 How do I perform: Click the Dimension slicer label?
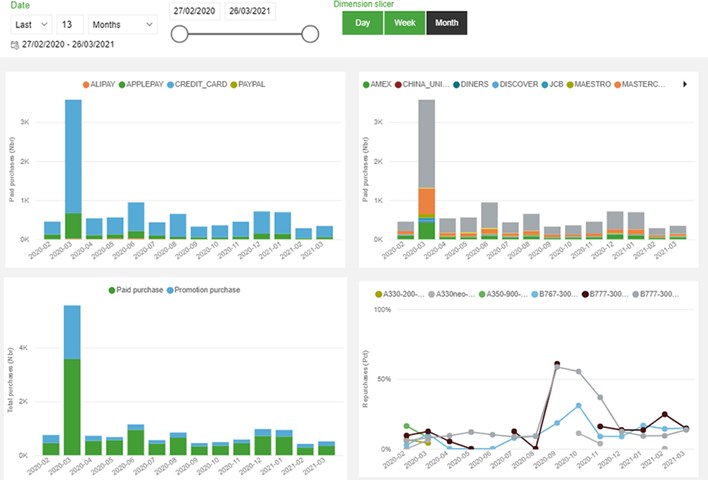(x=363, y=4)
